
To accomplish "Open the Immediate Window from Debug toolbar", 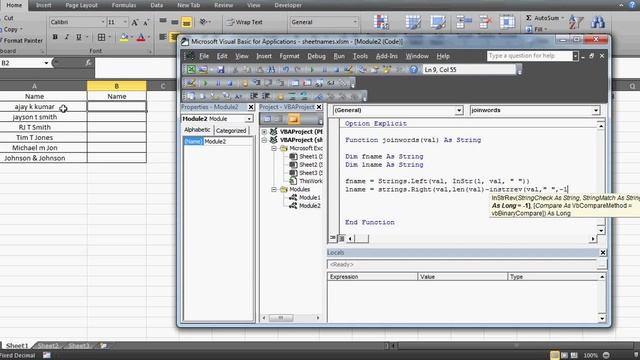I will [307, 83].
